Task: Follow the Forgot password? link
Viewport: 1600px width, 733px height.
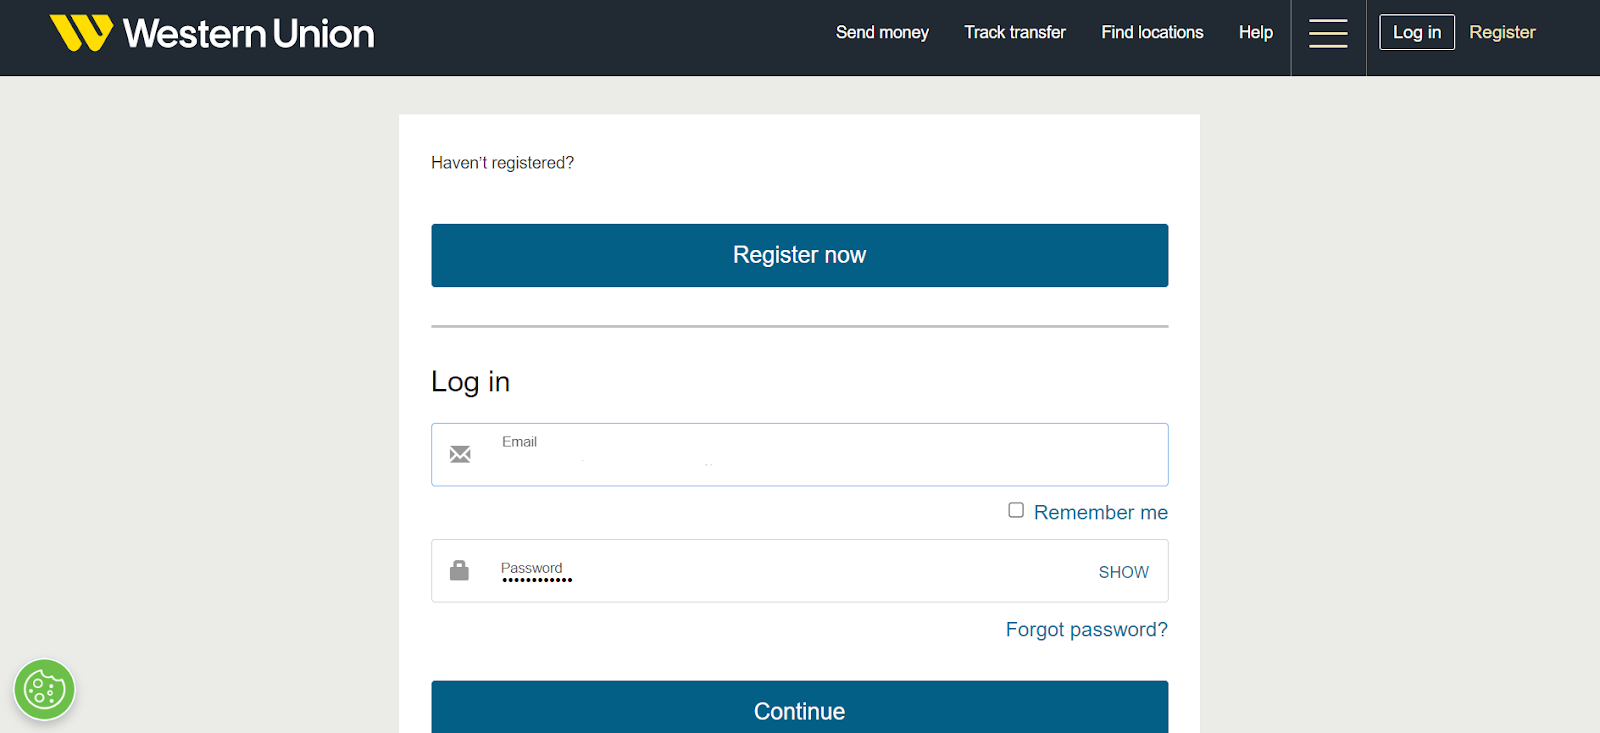Action: point(1086,629)
